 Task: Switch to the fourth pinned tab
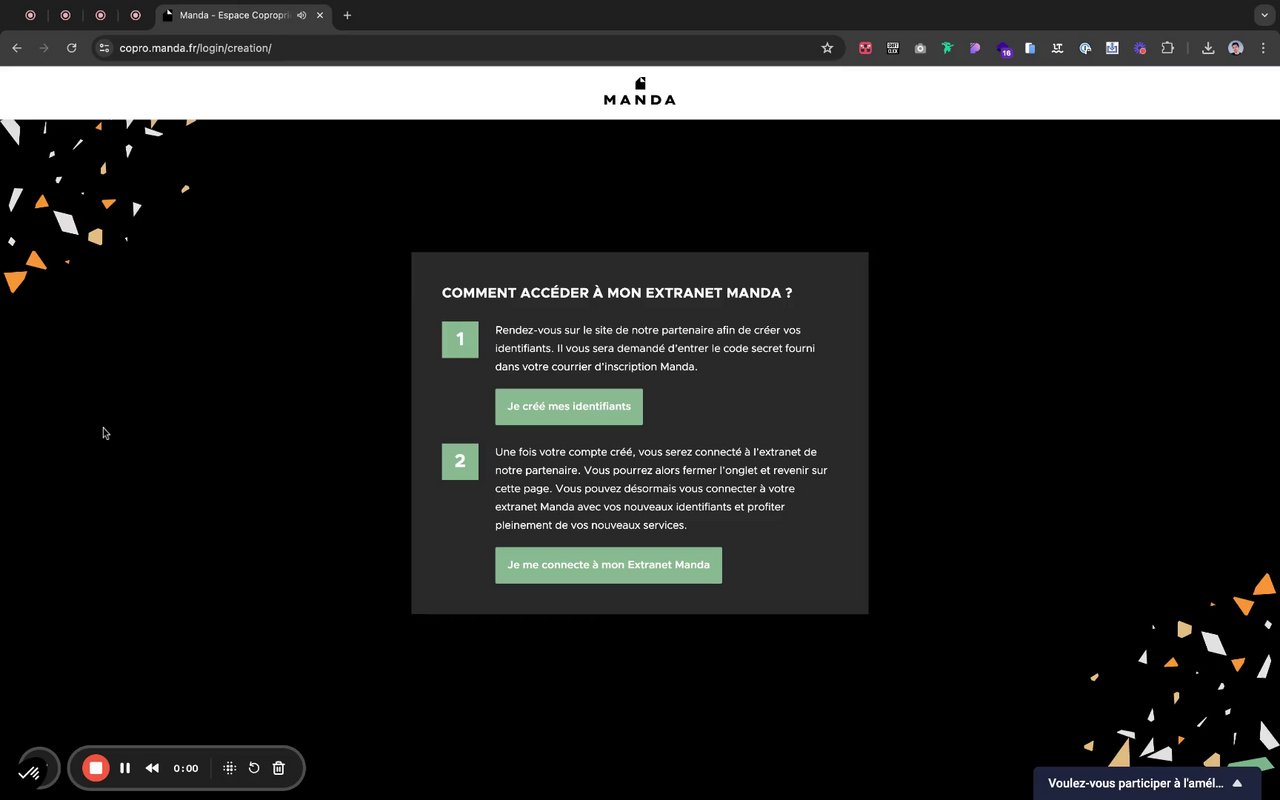(x=135, y=15)
